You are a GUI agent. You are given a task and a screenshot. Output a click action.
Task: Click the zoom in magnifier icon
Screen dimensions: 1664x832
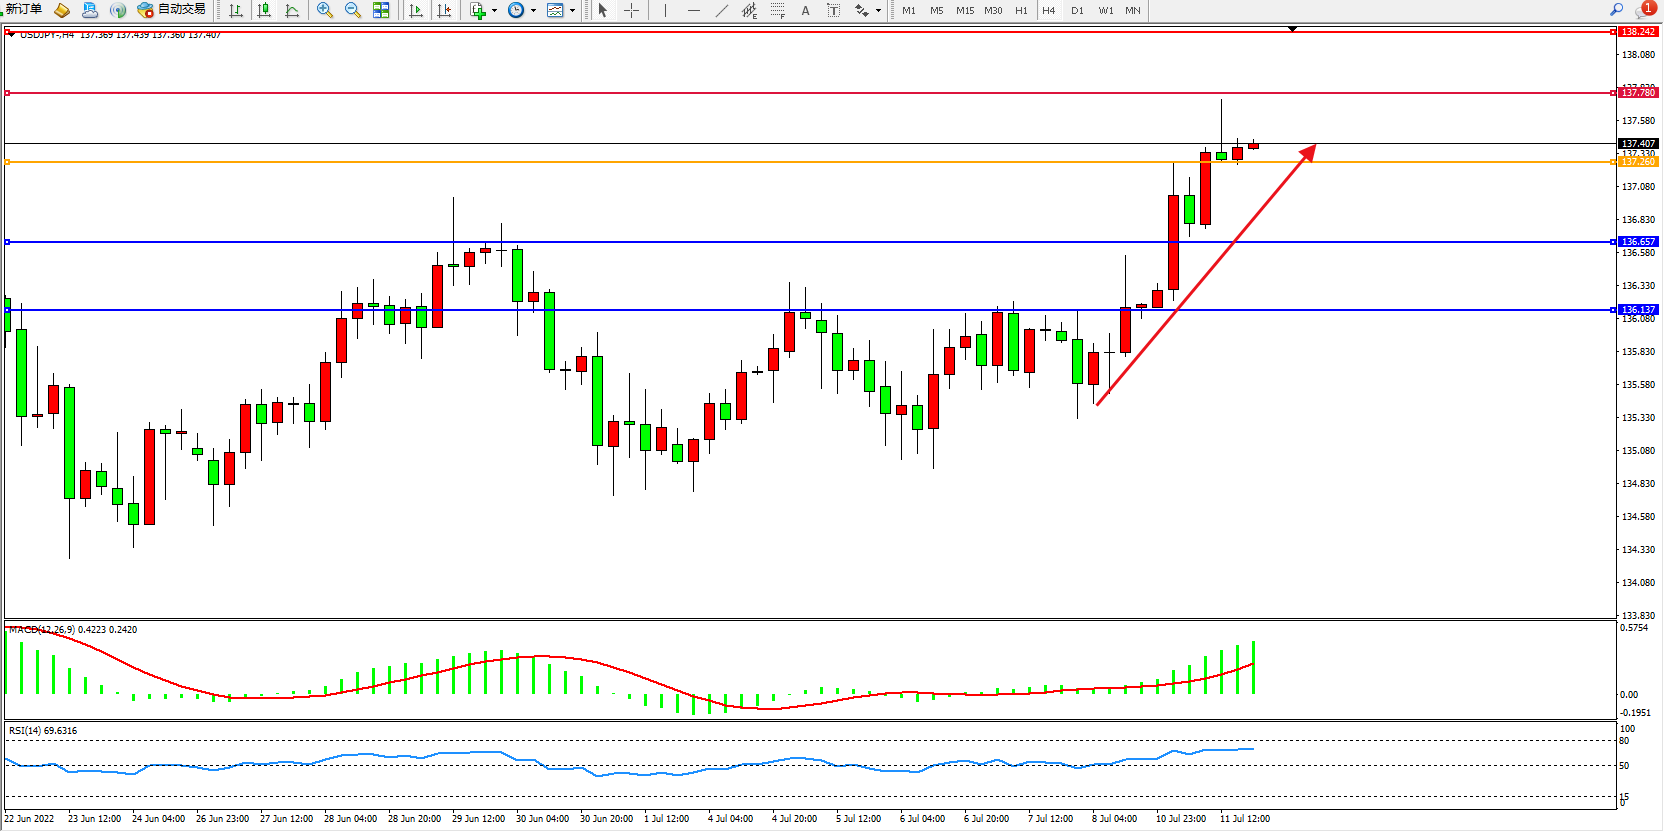pyautogui.click(x=325, y=10)
